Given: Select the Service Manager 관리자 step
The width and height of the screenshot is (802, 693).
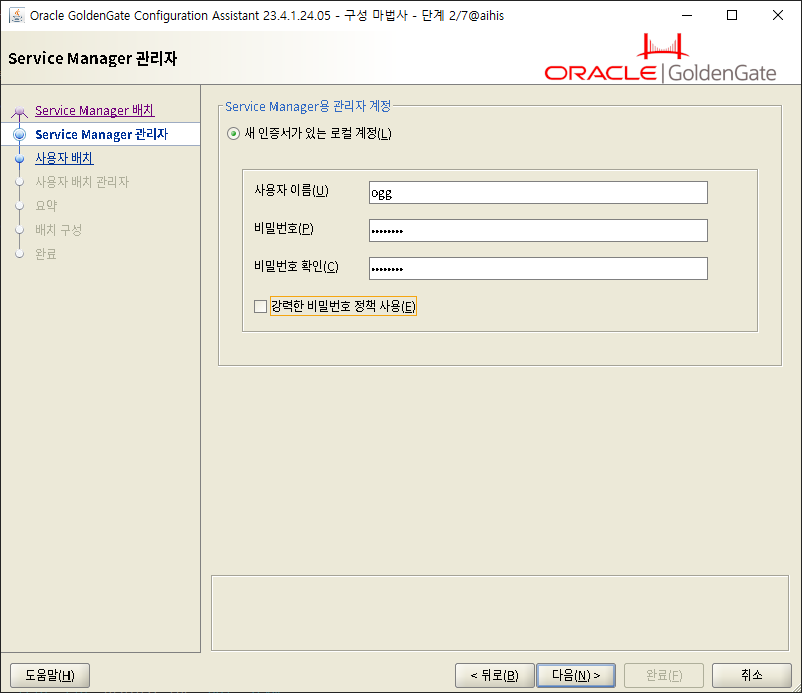Looking at the screenshot, I should point(101,135).
